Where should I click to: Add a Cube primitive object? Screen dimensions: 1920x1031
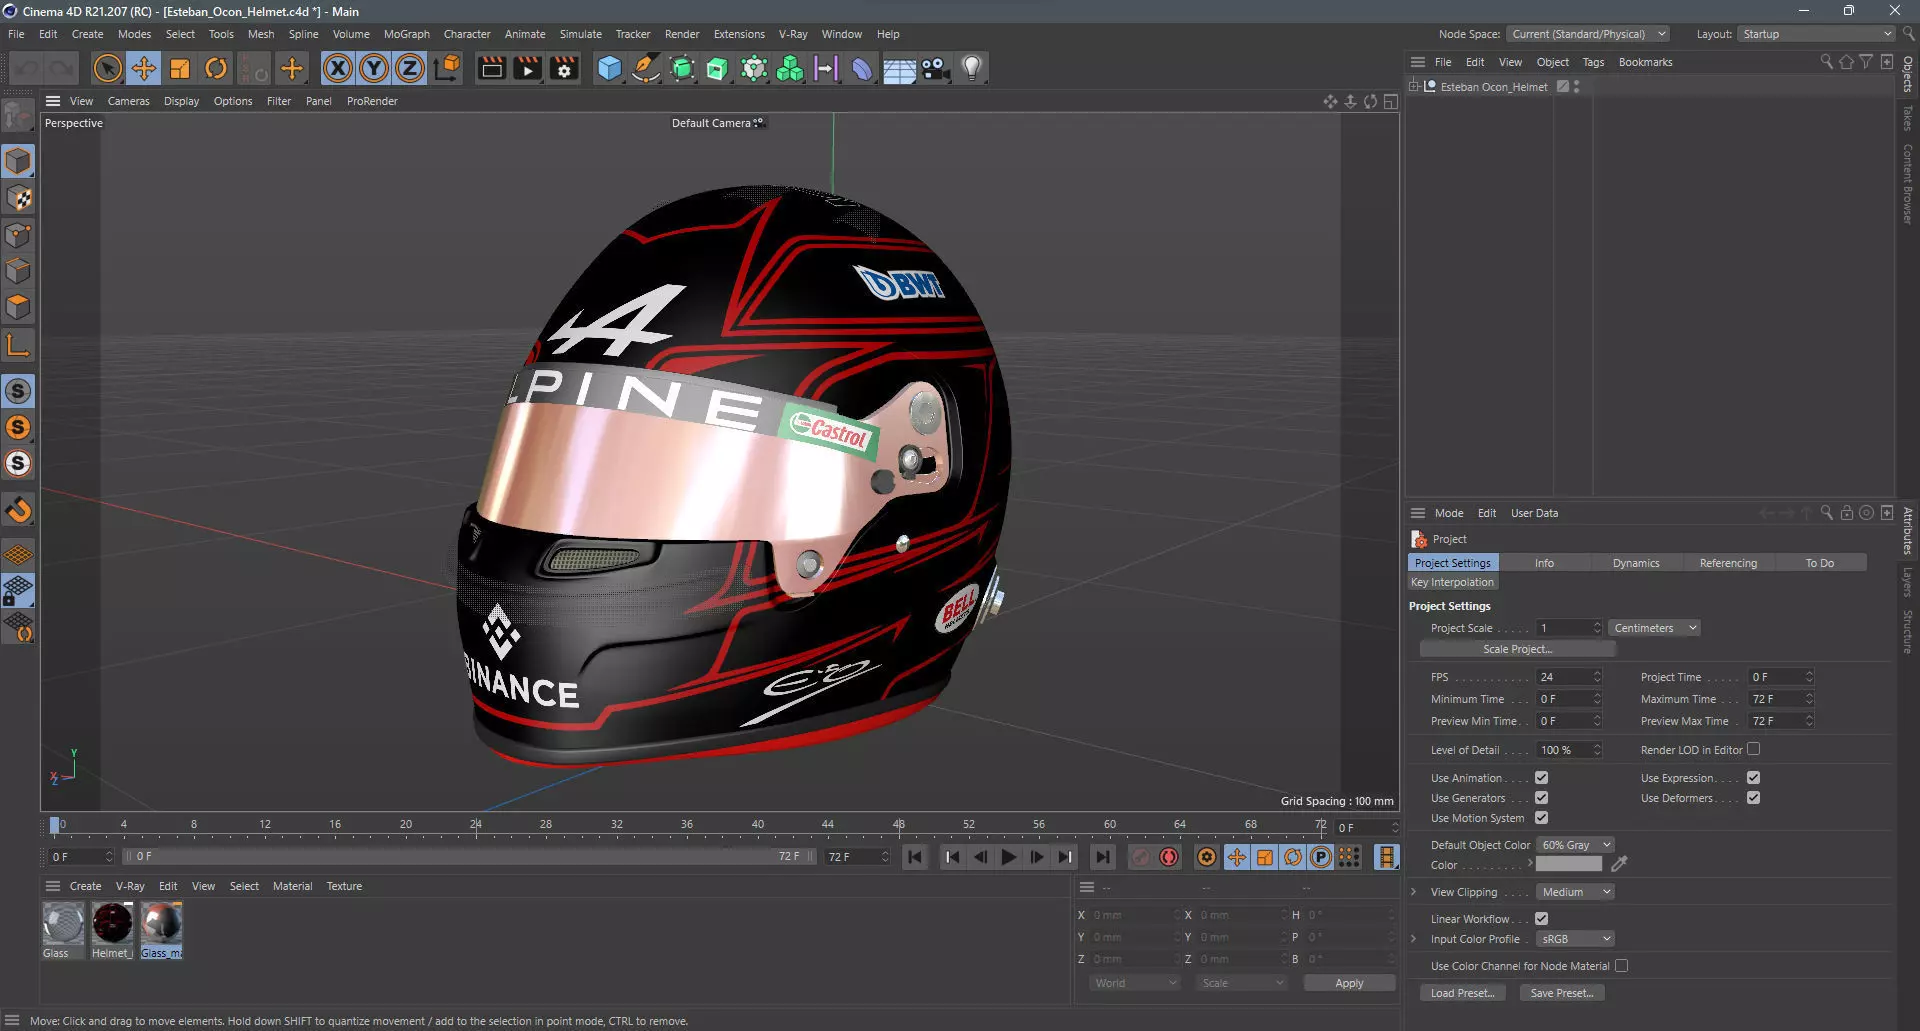coord(609,68)
